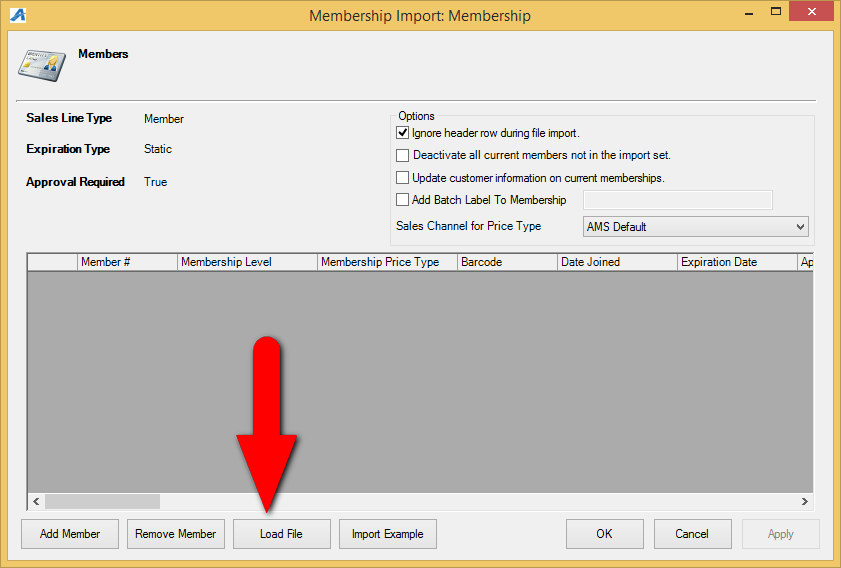
Task: Click the Members membership card icon
Action: pos(42,65)
